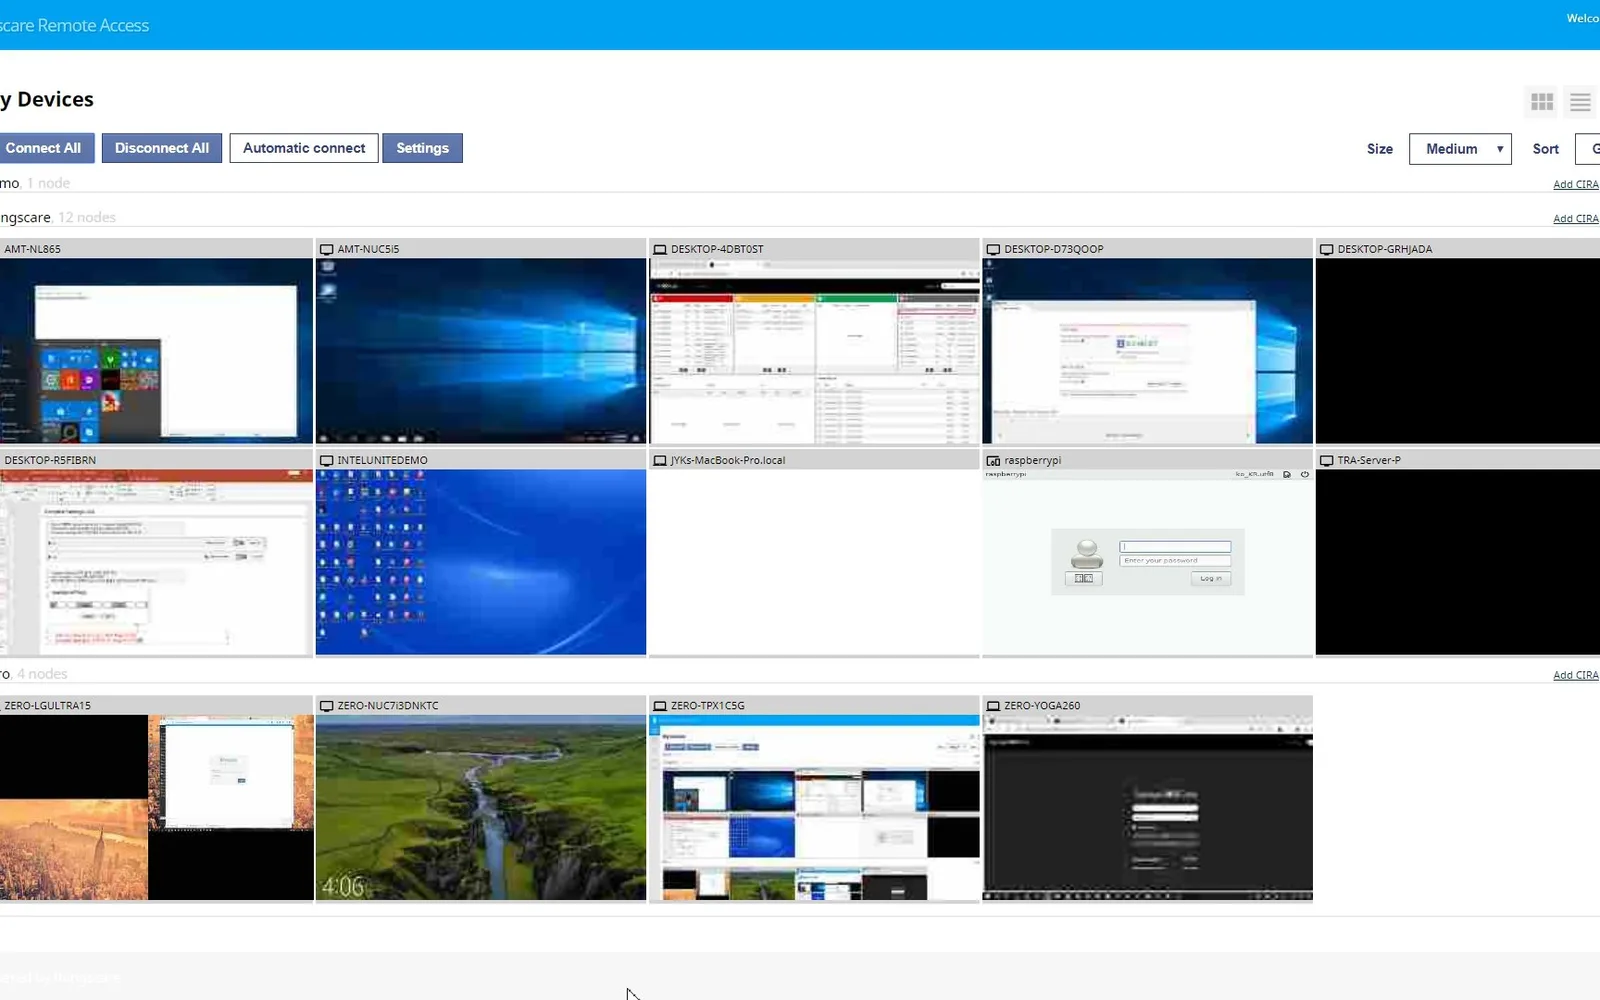Open the raspberrypi login screen thumbnail
1600x1000 pixels.
pos(1147,562)
